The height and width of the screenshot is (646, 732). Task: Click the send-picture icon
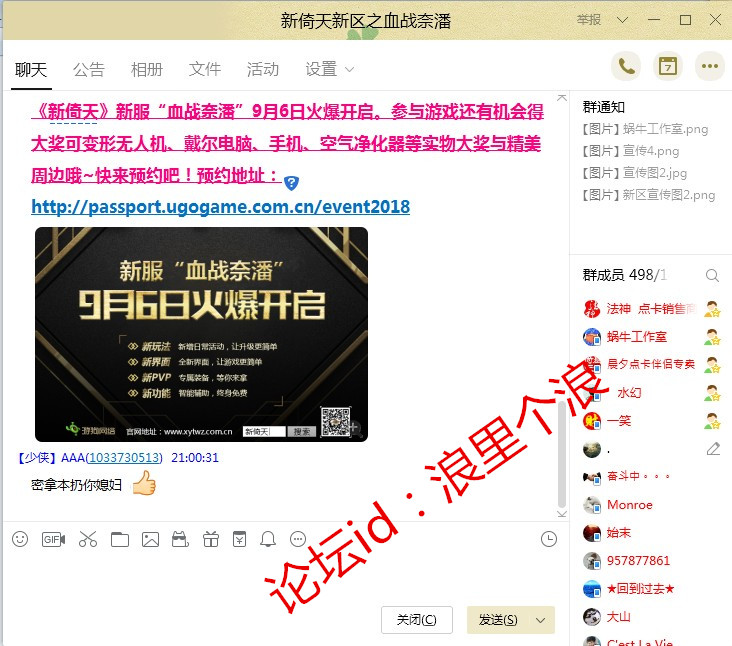coord(150,539)
